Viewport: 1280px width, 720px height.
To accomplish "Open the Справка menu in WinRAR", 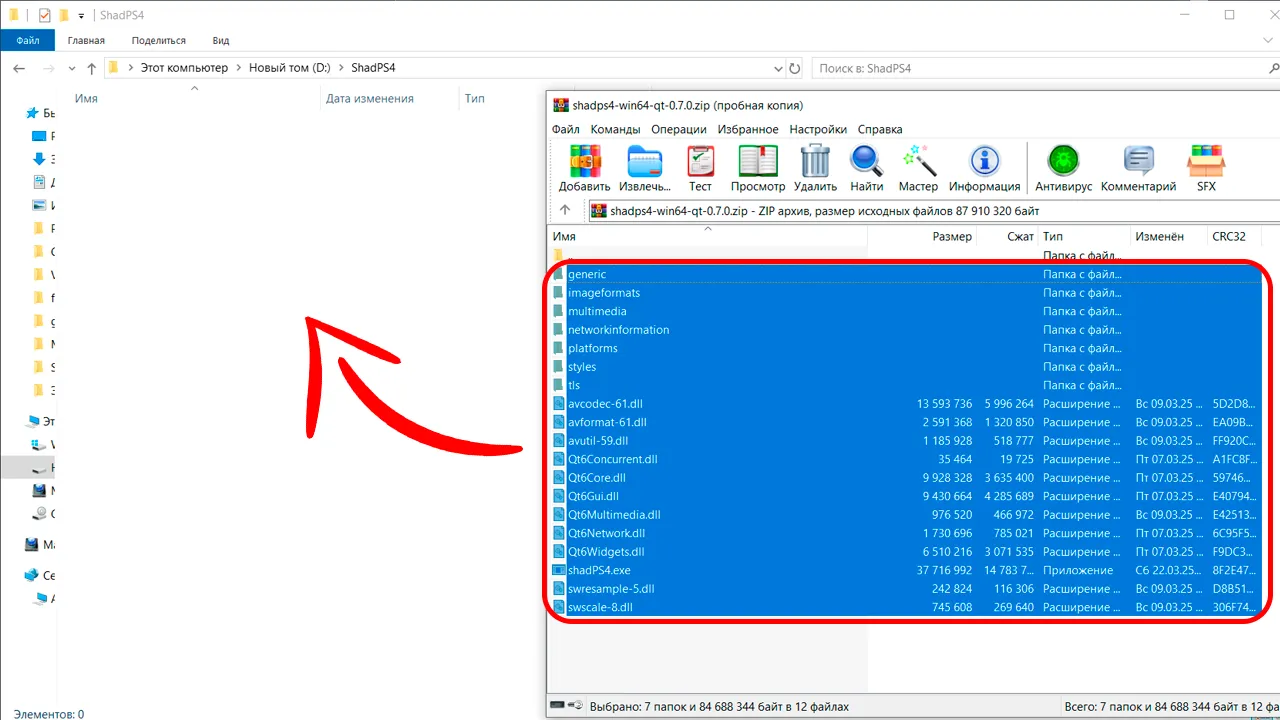I will [x=880, y=129].
